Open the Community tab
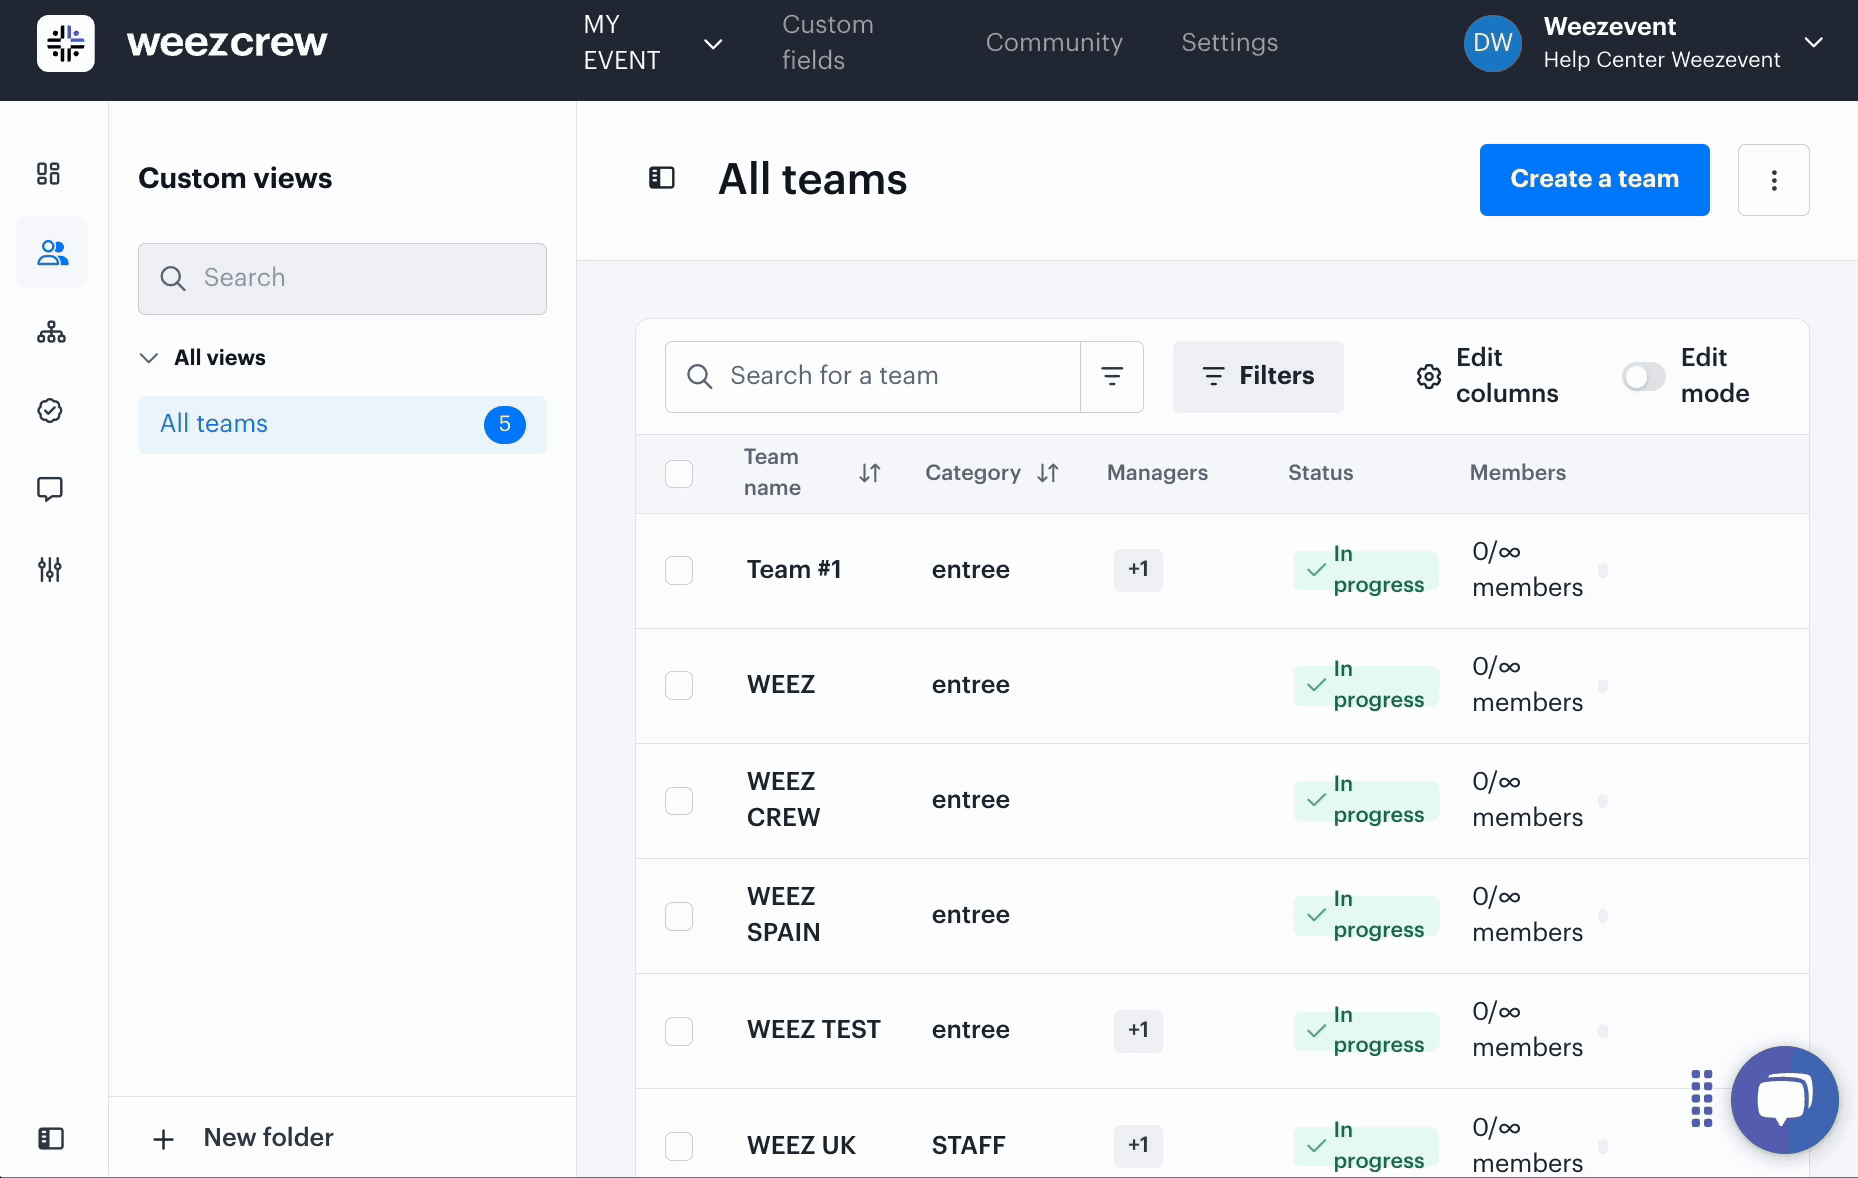1858x1178 pixels. pyautogui.click(x=1054, y=43)
